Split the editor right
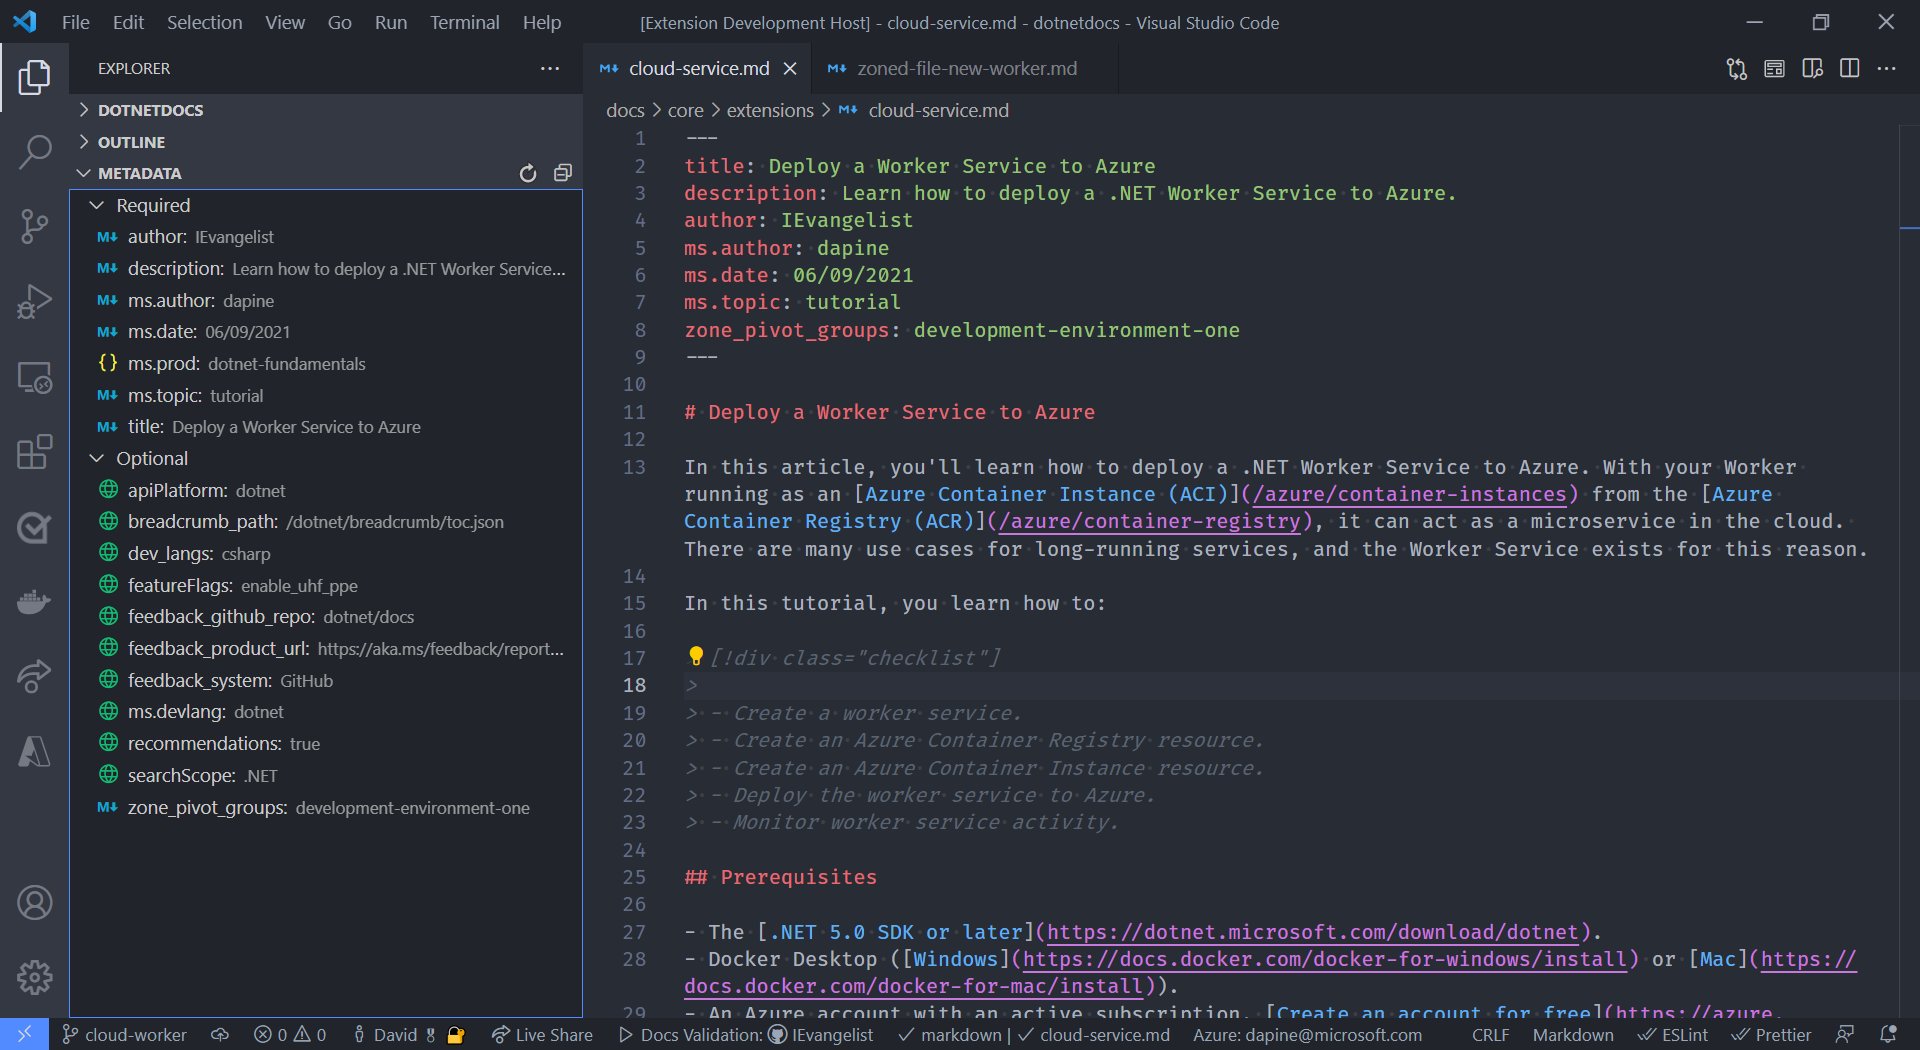This screenshot has height=1050, width=1920. (x=1849, y=68)
